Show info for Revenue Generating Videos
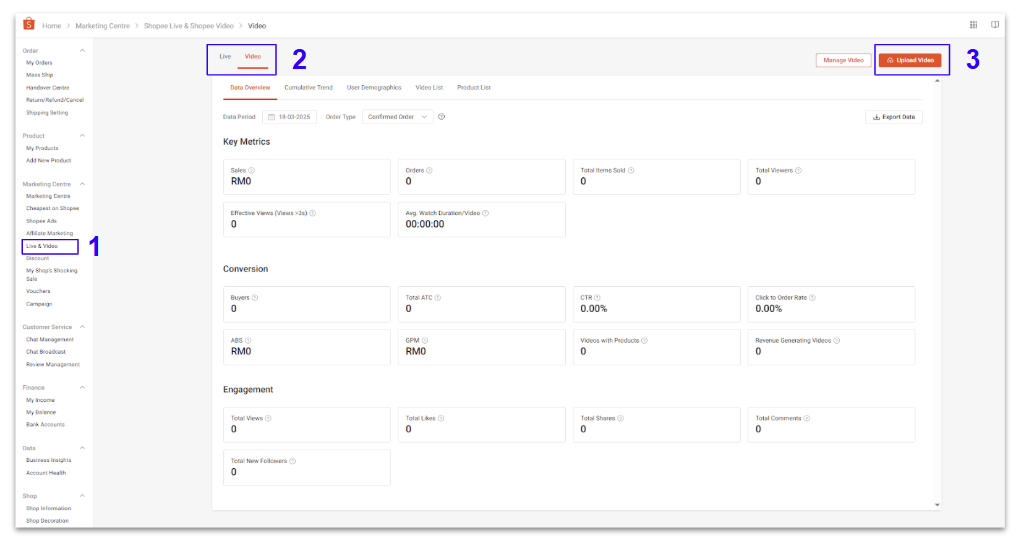The height and width of the screenshot is (540, 1017). pos(837,340)
